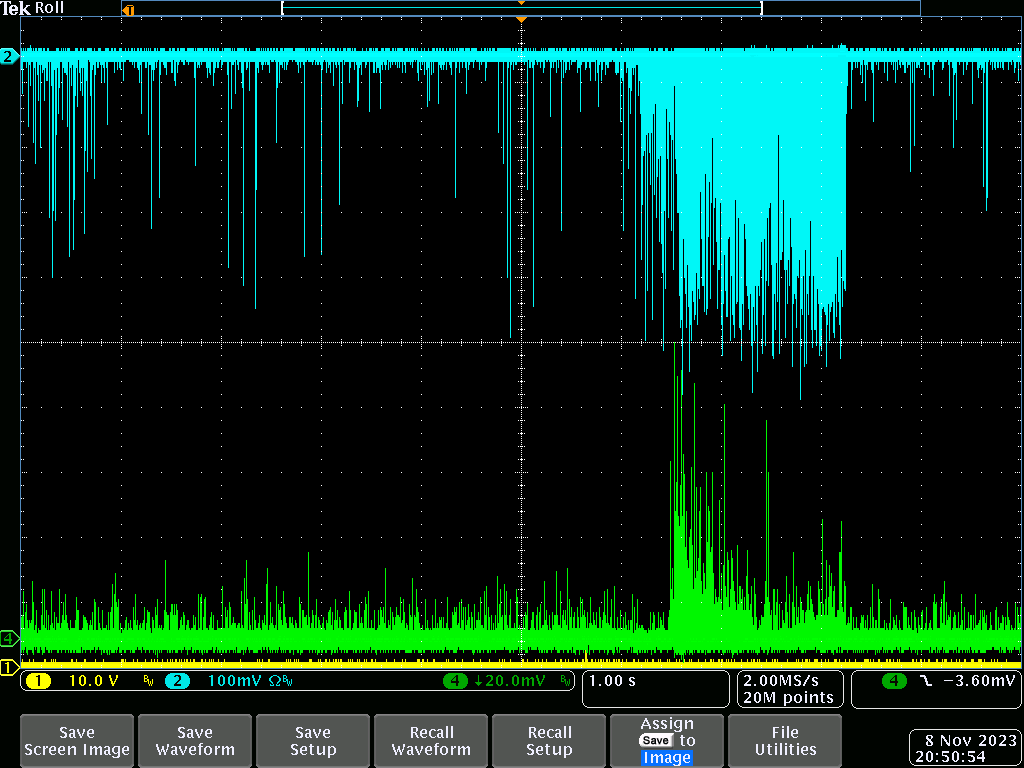Click the channel 1 yellow badge in readout
This screenshot has height=768, width=1024.
click(38, 681)
